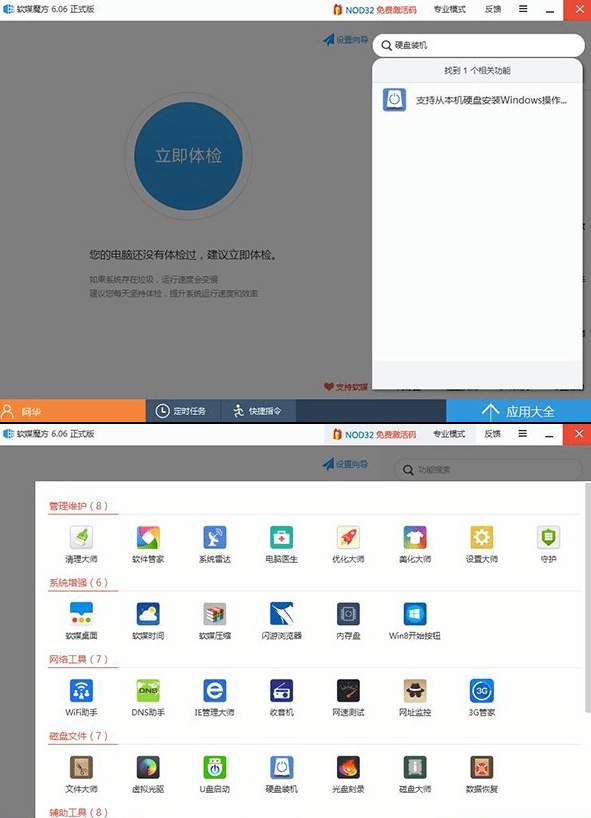
Task: Minimize the upper 软媒魔方 window
Action: coord(550,10)
